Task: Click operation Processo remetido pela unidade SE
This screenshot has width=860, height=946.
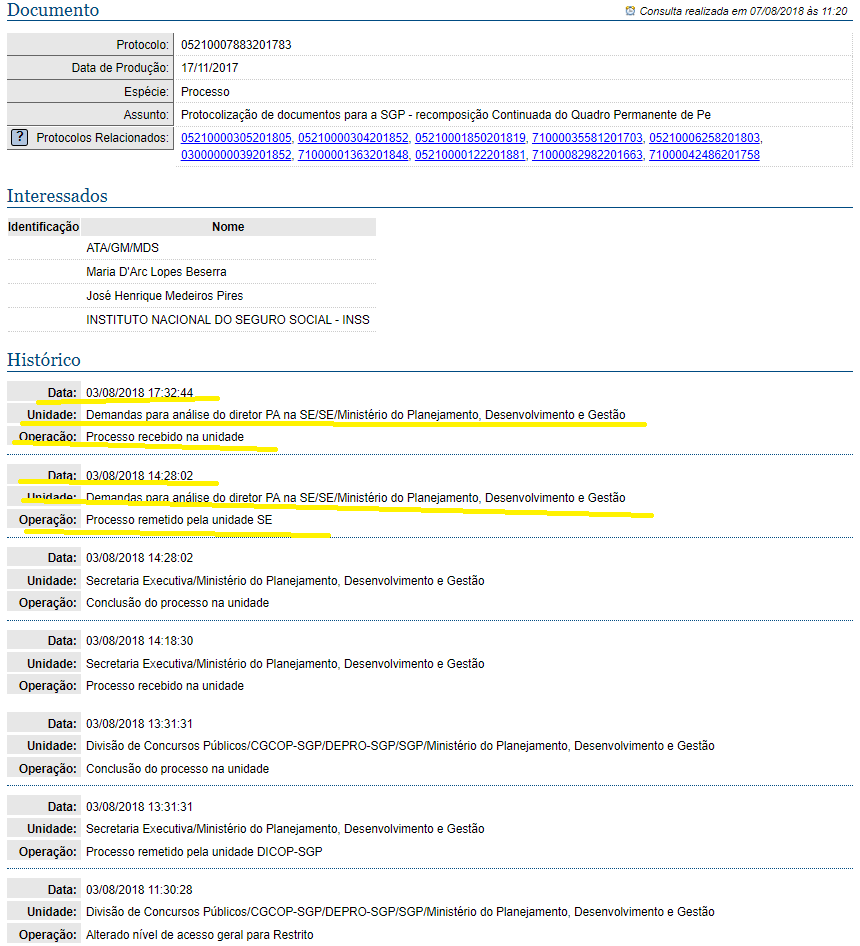Action: pyautogui.click(x=179, y=519)
